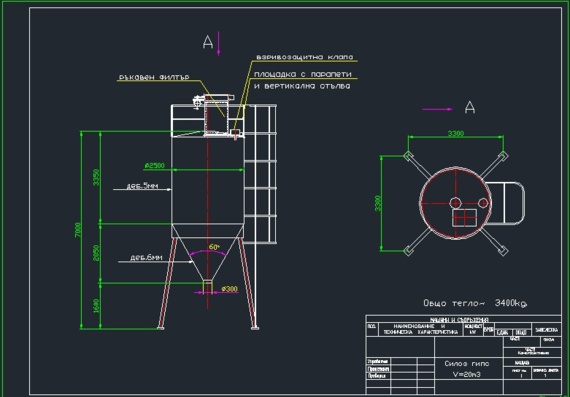Select the 'взривозащитна клапа' annotation text

tap(305, 57)
